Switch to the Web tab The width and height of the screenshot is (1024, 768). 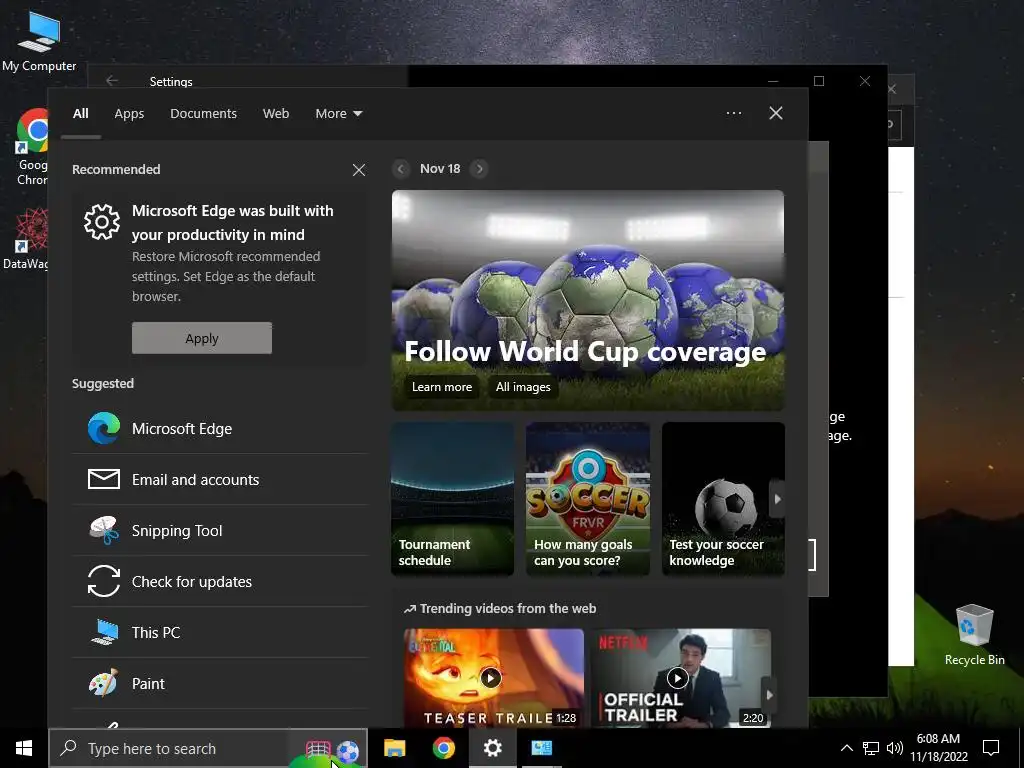276,114
